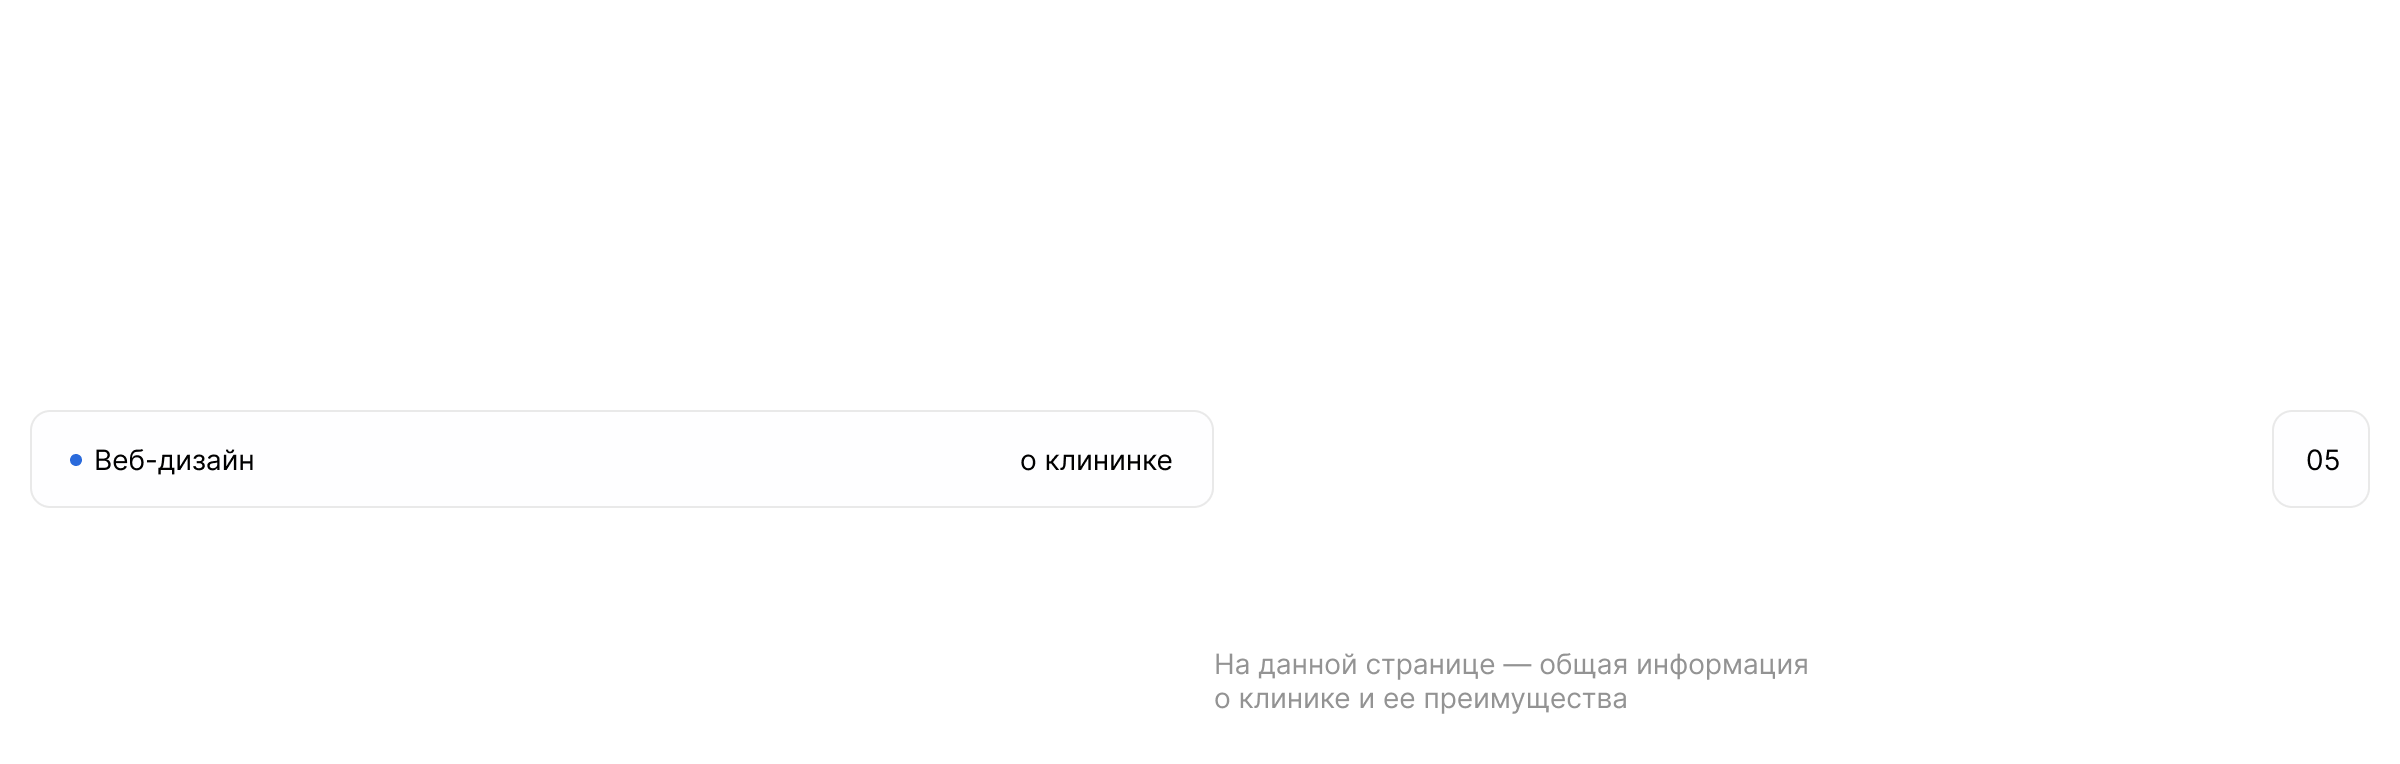2400x764 pixels.
Task: Click the letter о before клининке
Action: click(1028, 461)
